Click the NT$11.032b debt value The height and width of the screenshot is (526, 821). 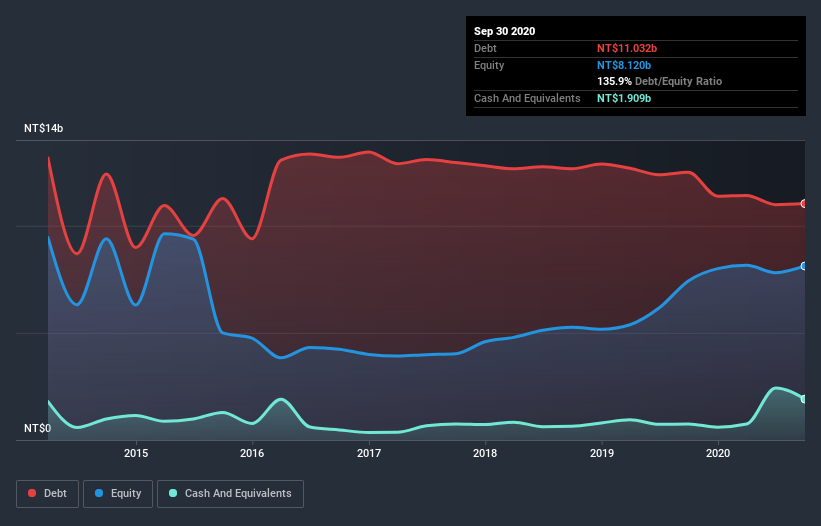pos(627,48)
